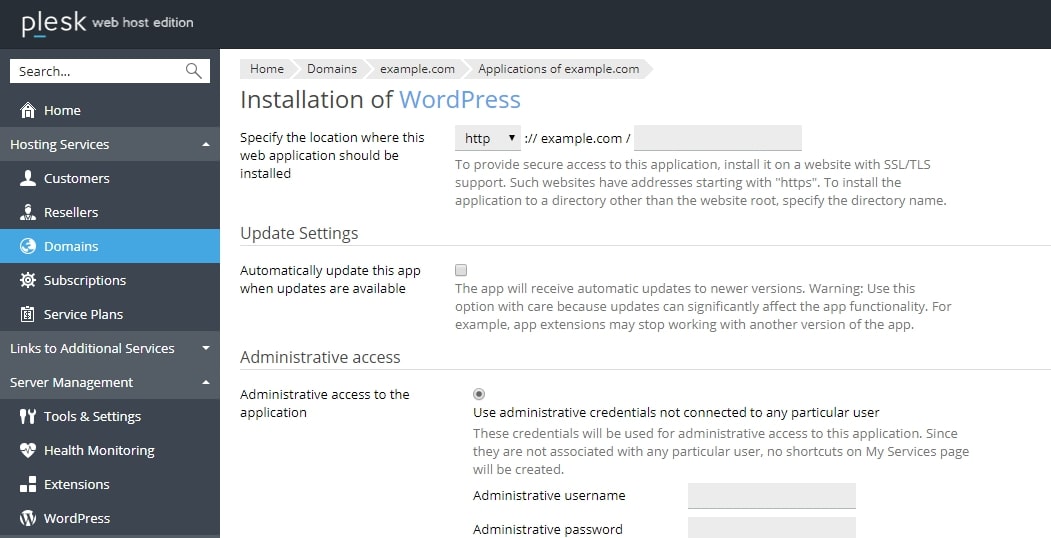Click the Resellers icon in sidebar
Image resolution: width=1051 pixels, height=538 pixels.
click(27, 212)
